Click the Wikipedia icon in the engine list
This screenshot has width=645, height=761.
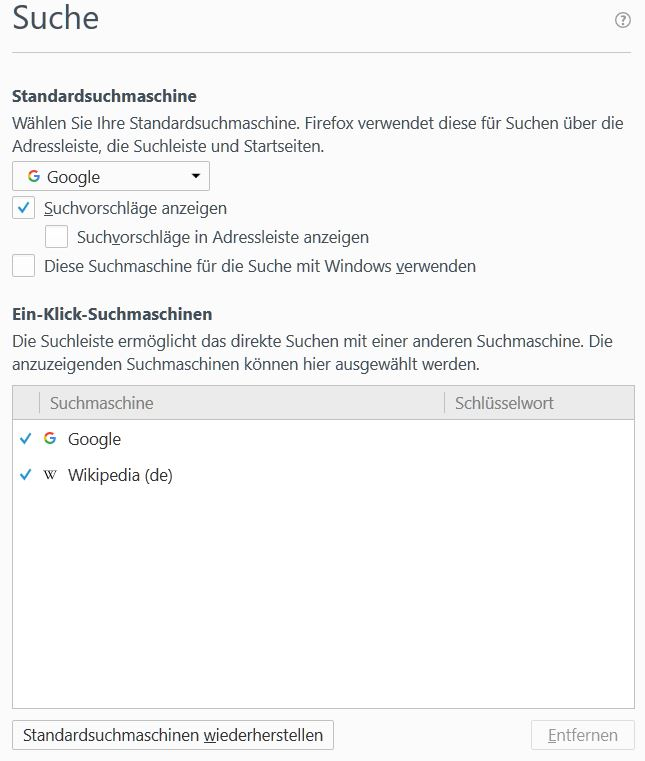tap(50, 475)
